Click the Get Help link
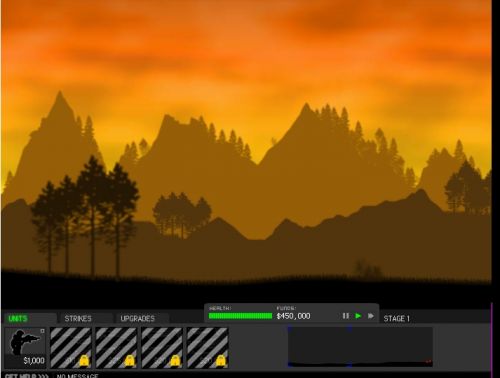Image resolution: width=500 pixels, height=378 pixels. click(27, 376)
